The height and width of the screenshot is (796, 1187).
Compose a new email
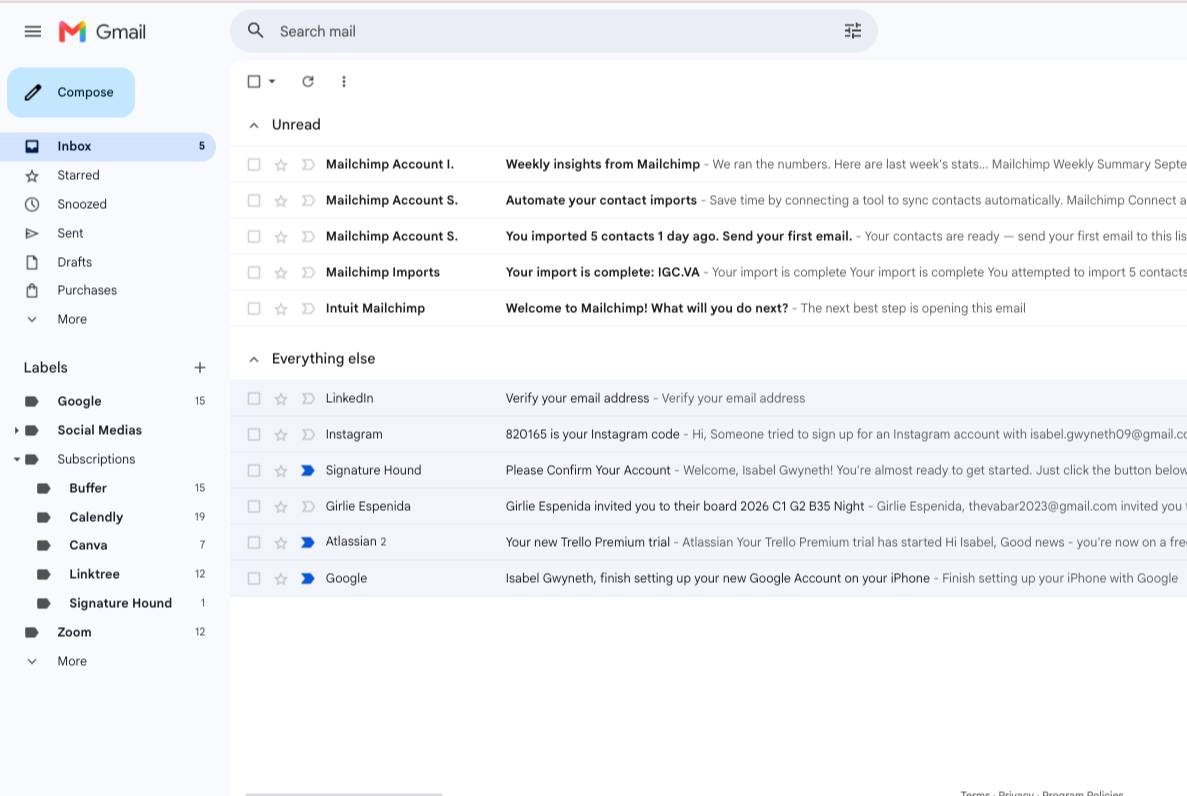click(71, 92)
